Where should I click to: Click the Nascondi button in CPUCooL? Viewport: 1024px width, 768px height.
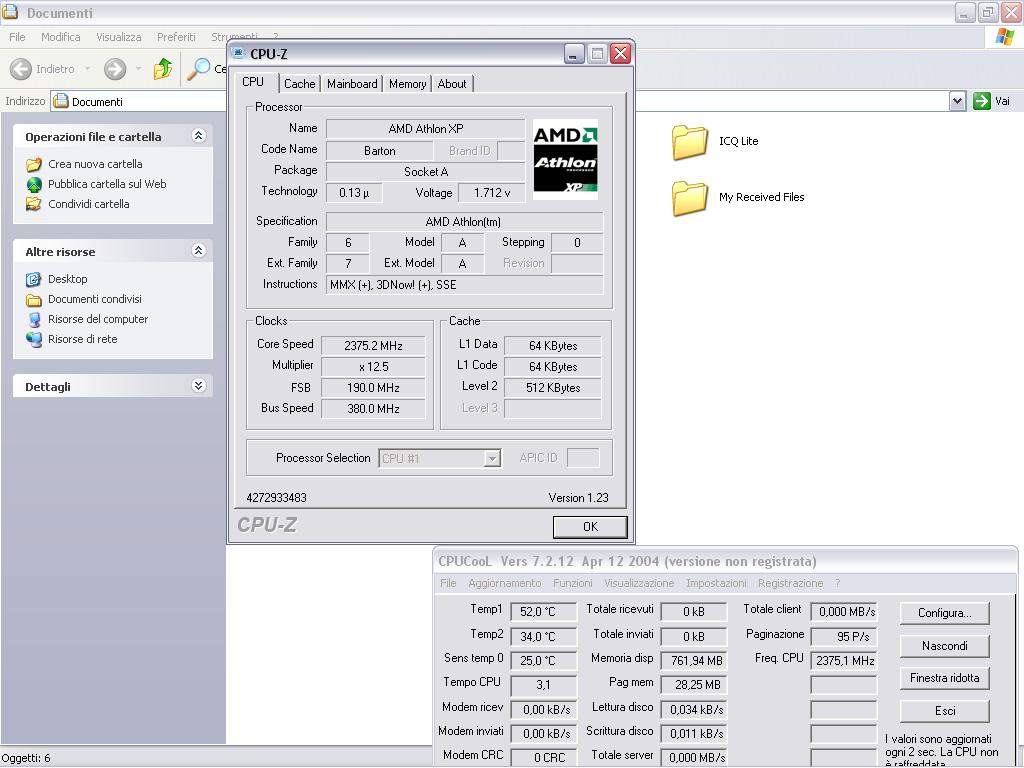(944, 646)
